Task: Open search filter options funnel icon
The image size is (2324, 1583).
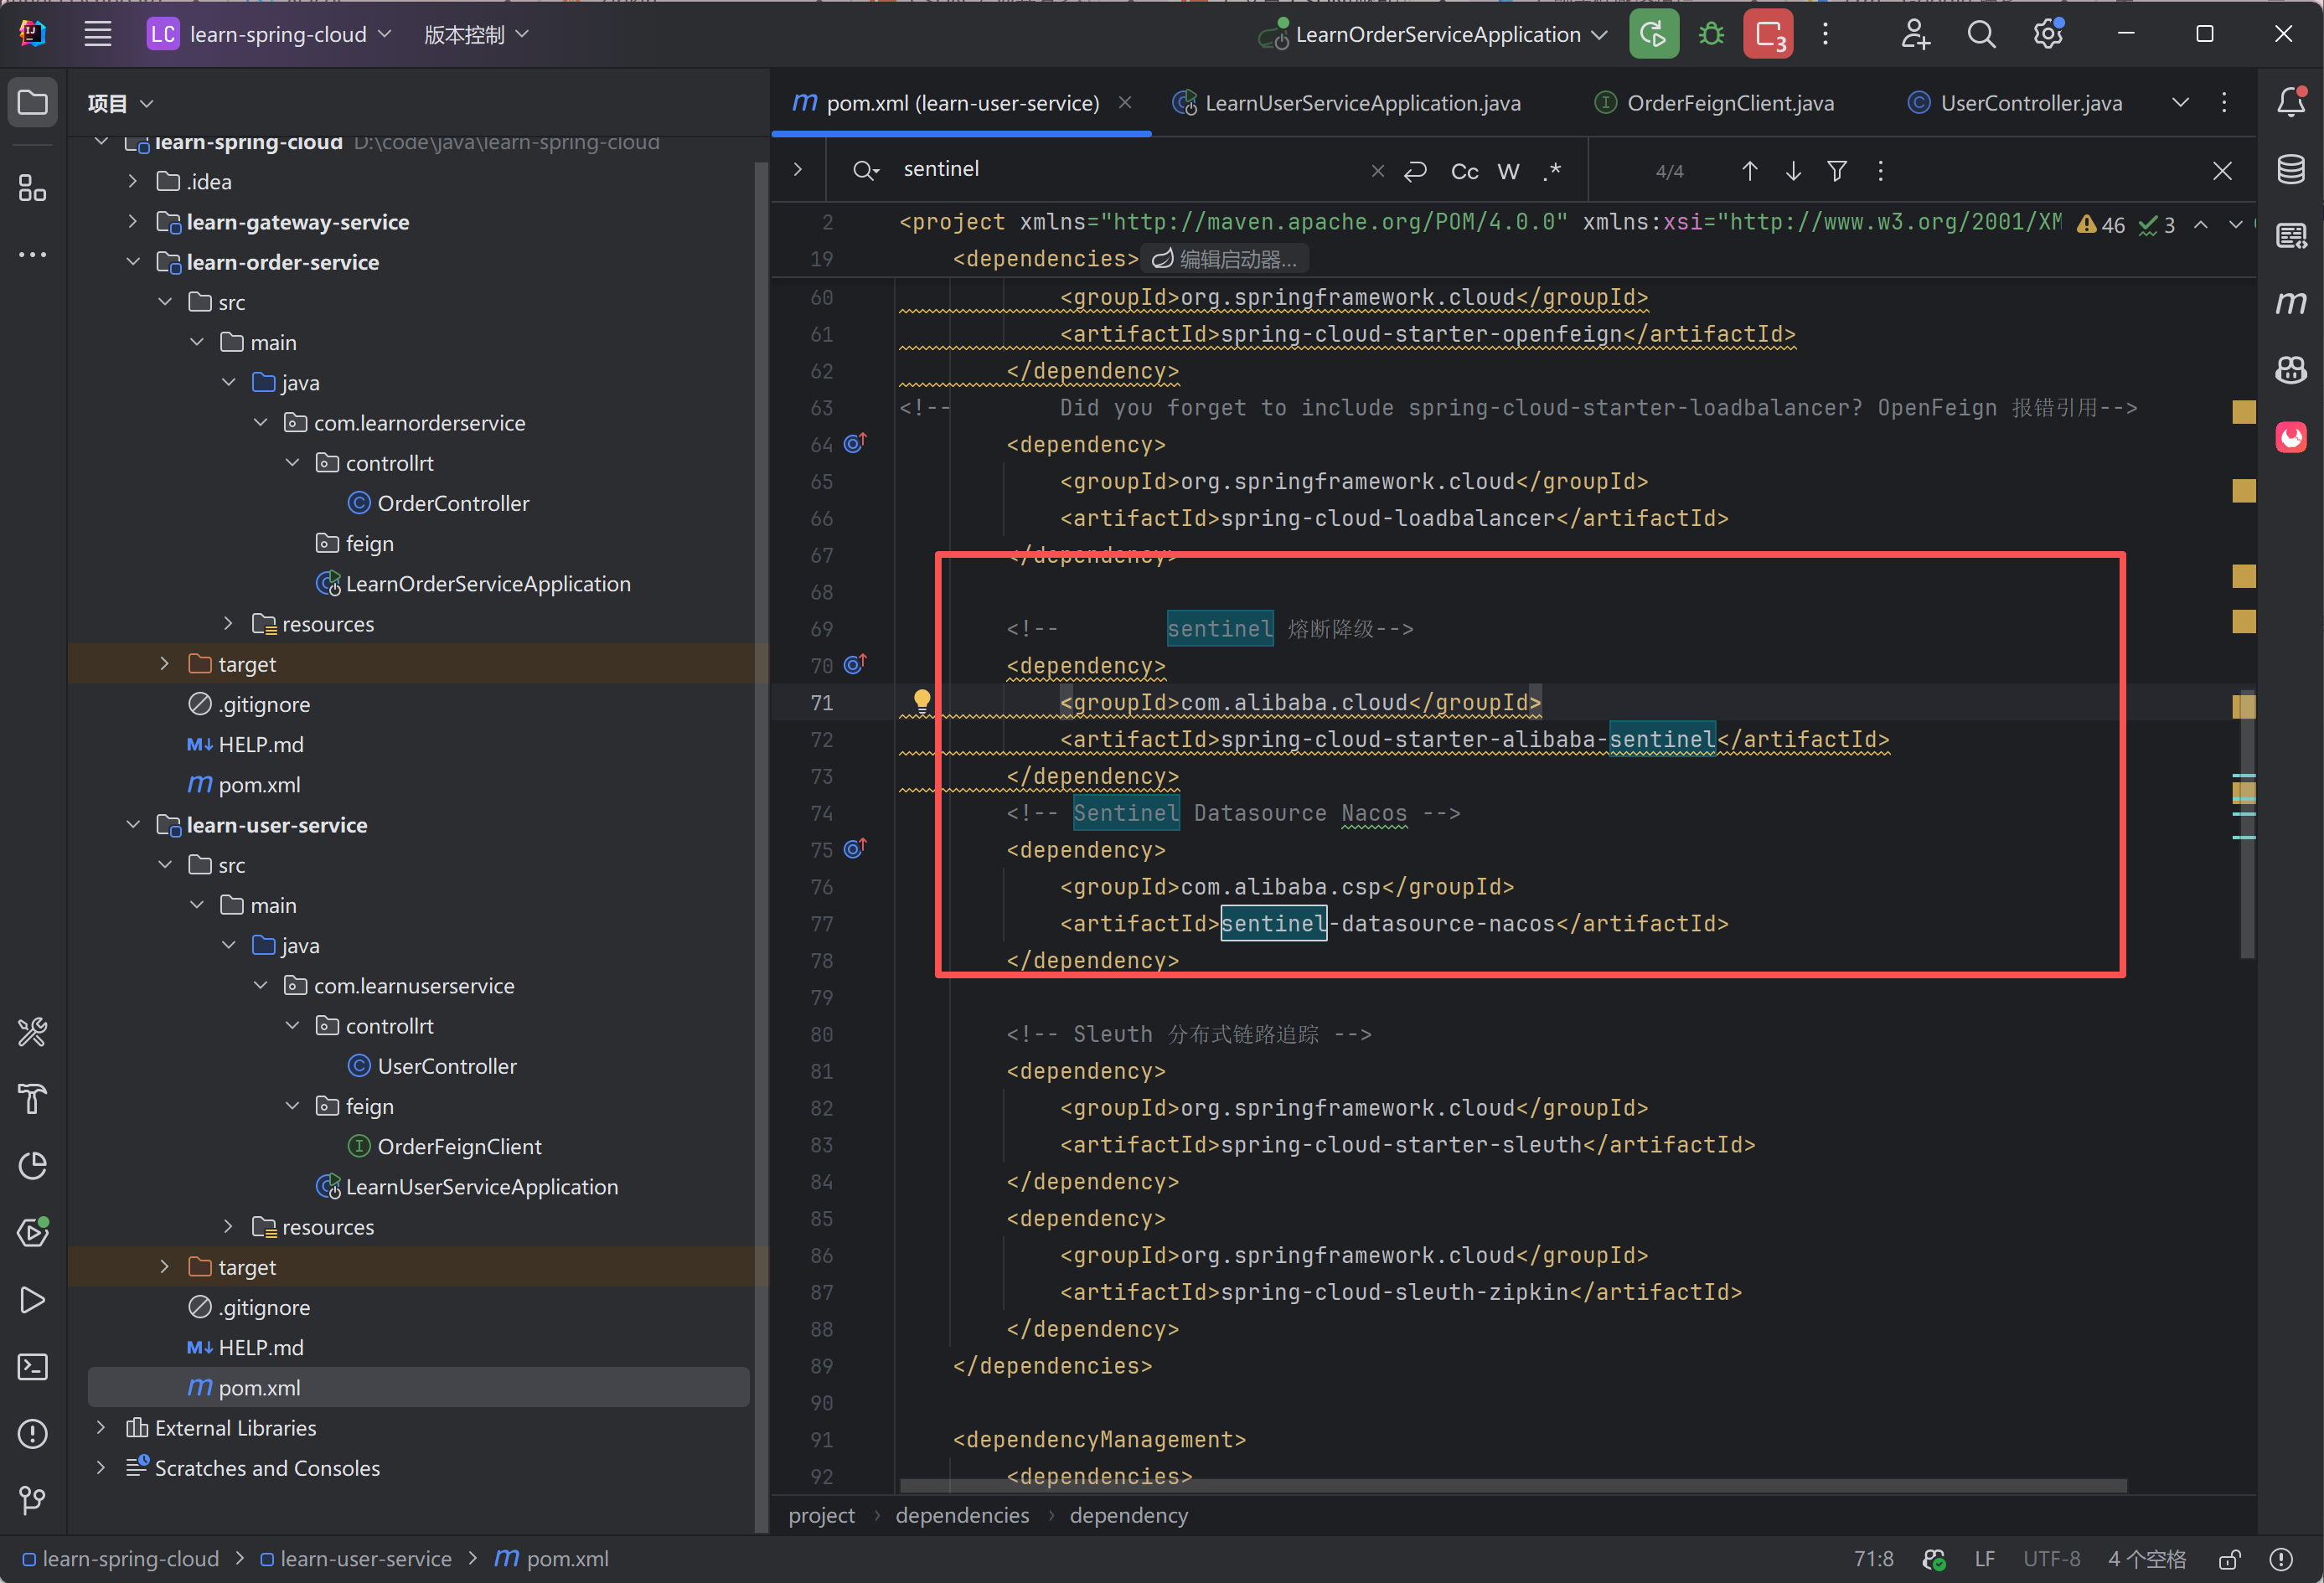Action: coord(1837,170)
